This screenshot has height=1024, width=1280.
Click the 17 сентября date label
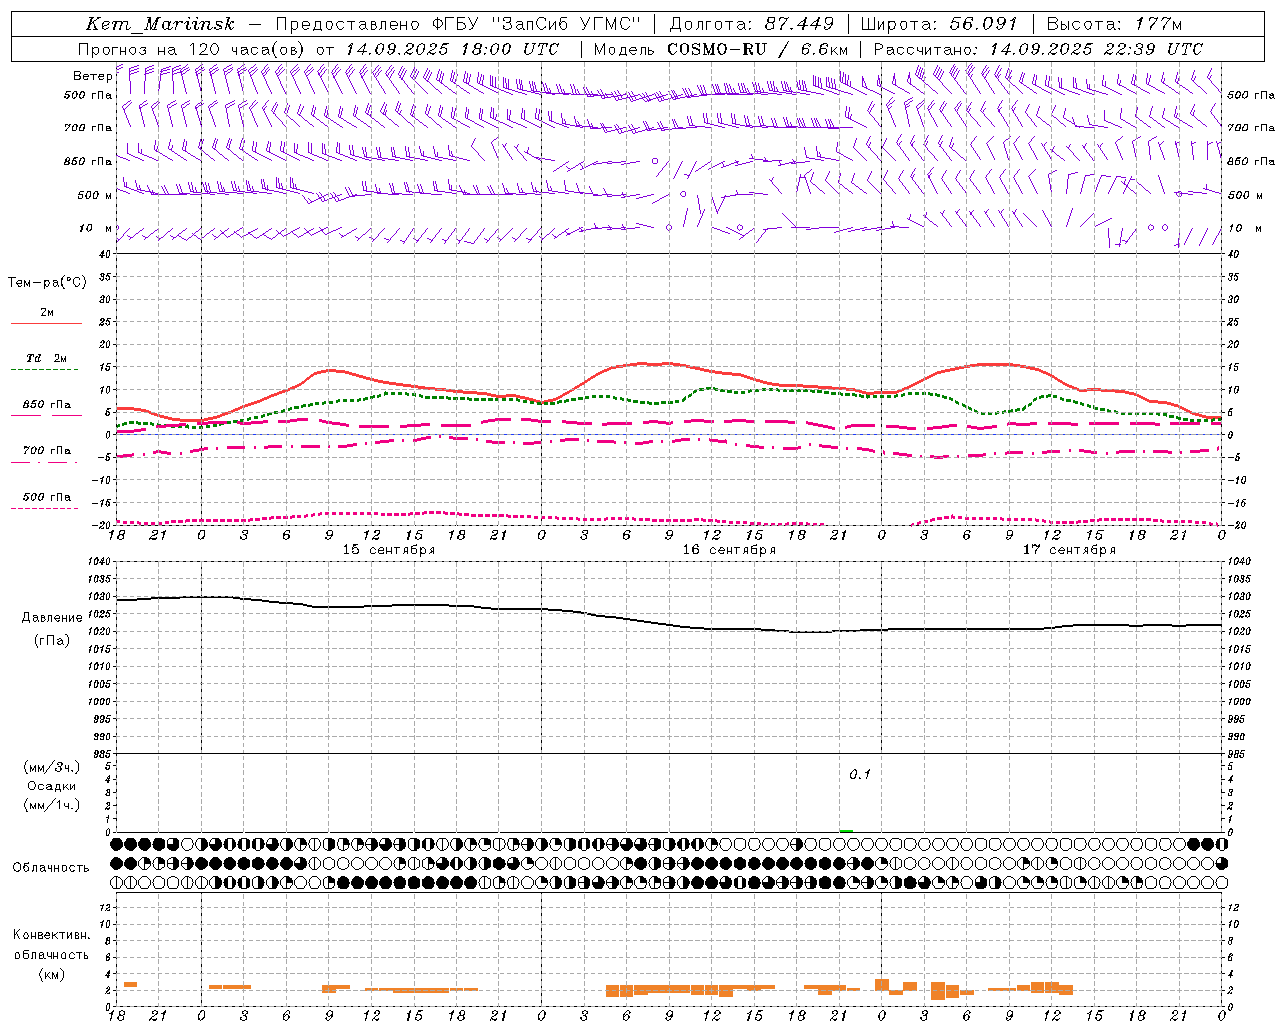1069,550
